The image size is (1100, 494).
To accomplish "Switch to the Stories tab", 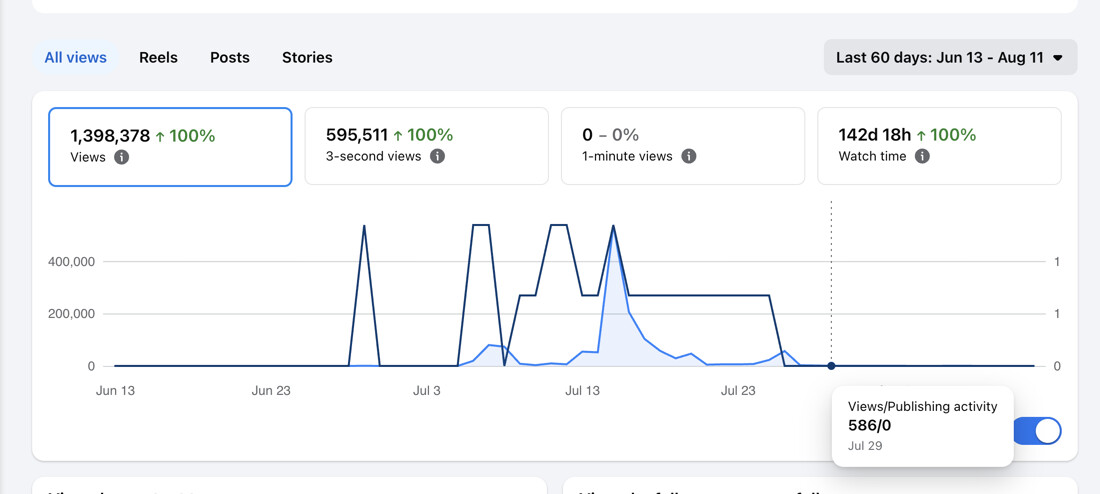I will 307,58.
